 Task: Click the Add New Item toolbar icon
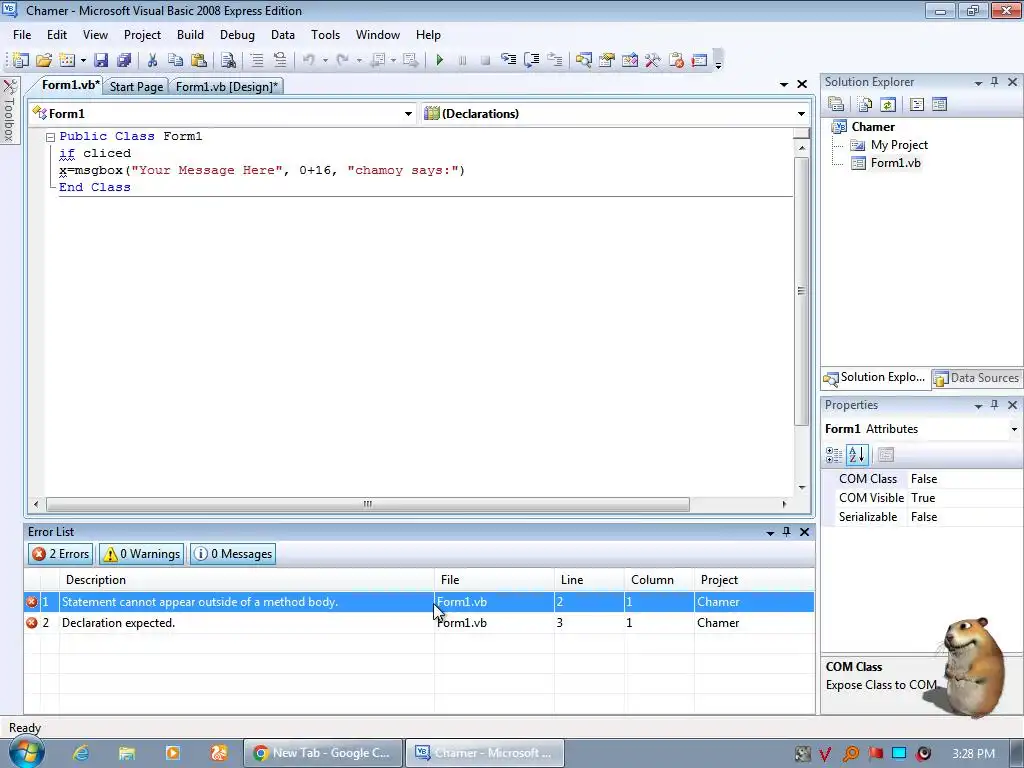click(x=67, y=60)
